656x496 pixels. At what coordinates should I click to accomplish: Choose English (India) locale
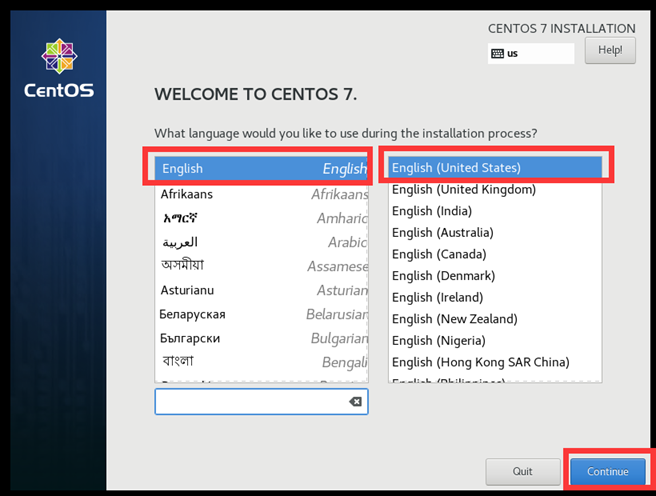coord(495,211)
